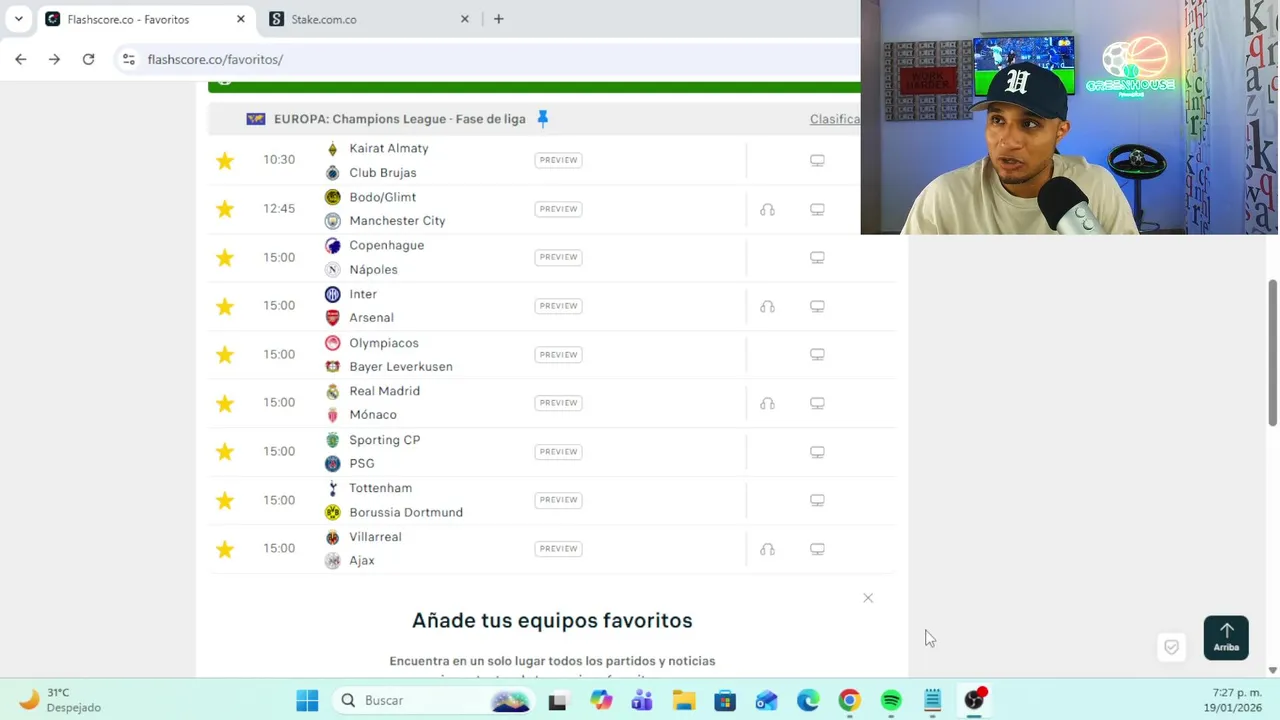Click TV broadcast icon for Villarreal vs Ajax
The height and width of the screenshot is (720, 1280).
pyautogui.click(x=817, y=550)
